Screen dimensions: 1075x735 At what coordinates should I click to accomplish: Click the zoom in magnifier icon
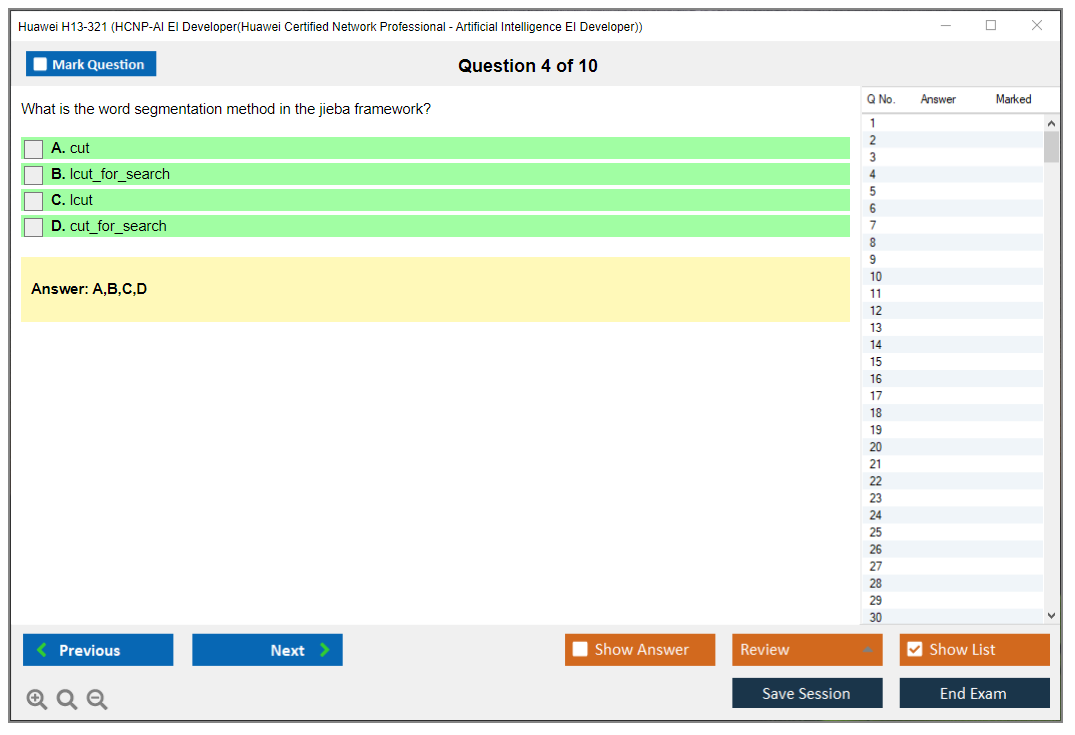tap(36, 700)
